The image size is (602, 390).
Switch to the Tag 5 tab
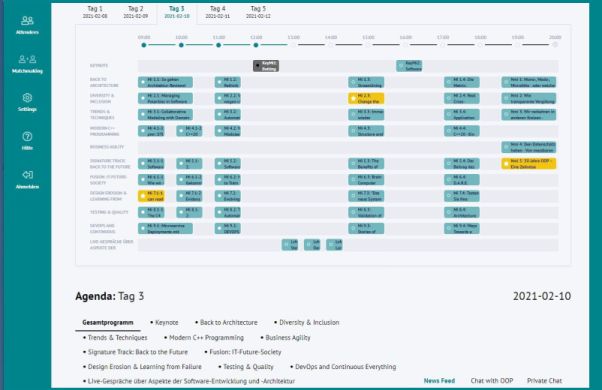tap(258, 12)
